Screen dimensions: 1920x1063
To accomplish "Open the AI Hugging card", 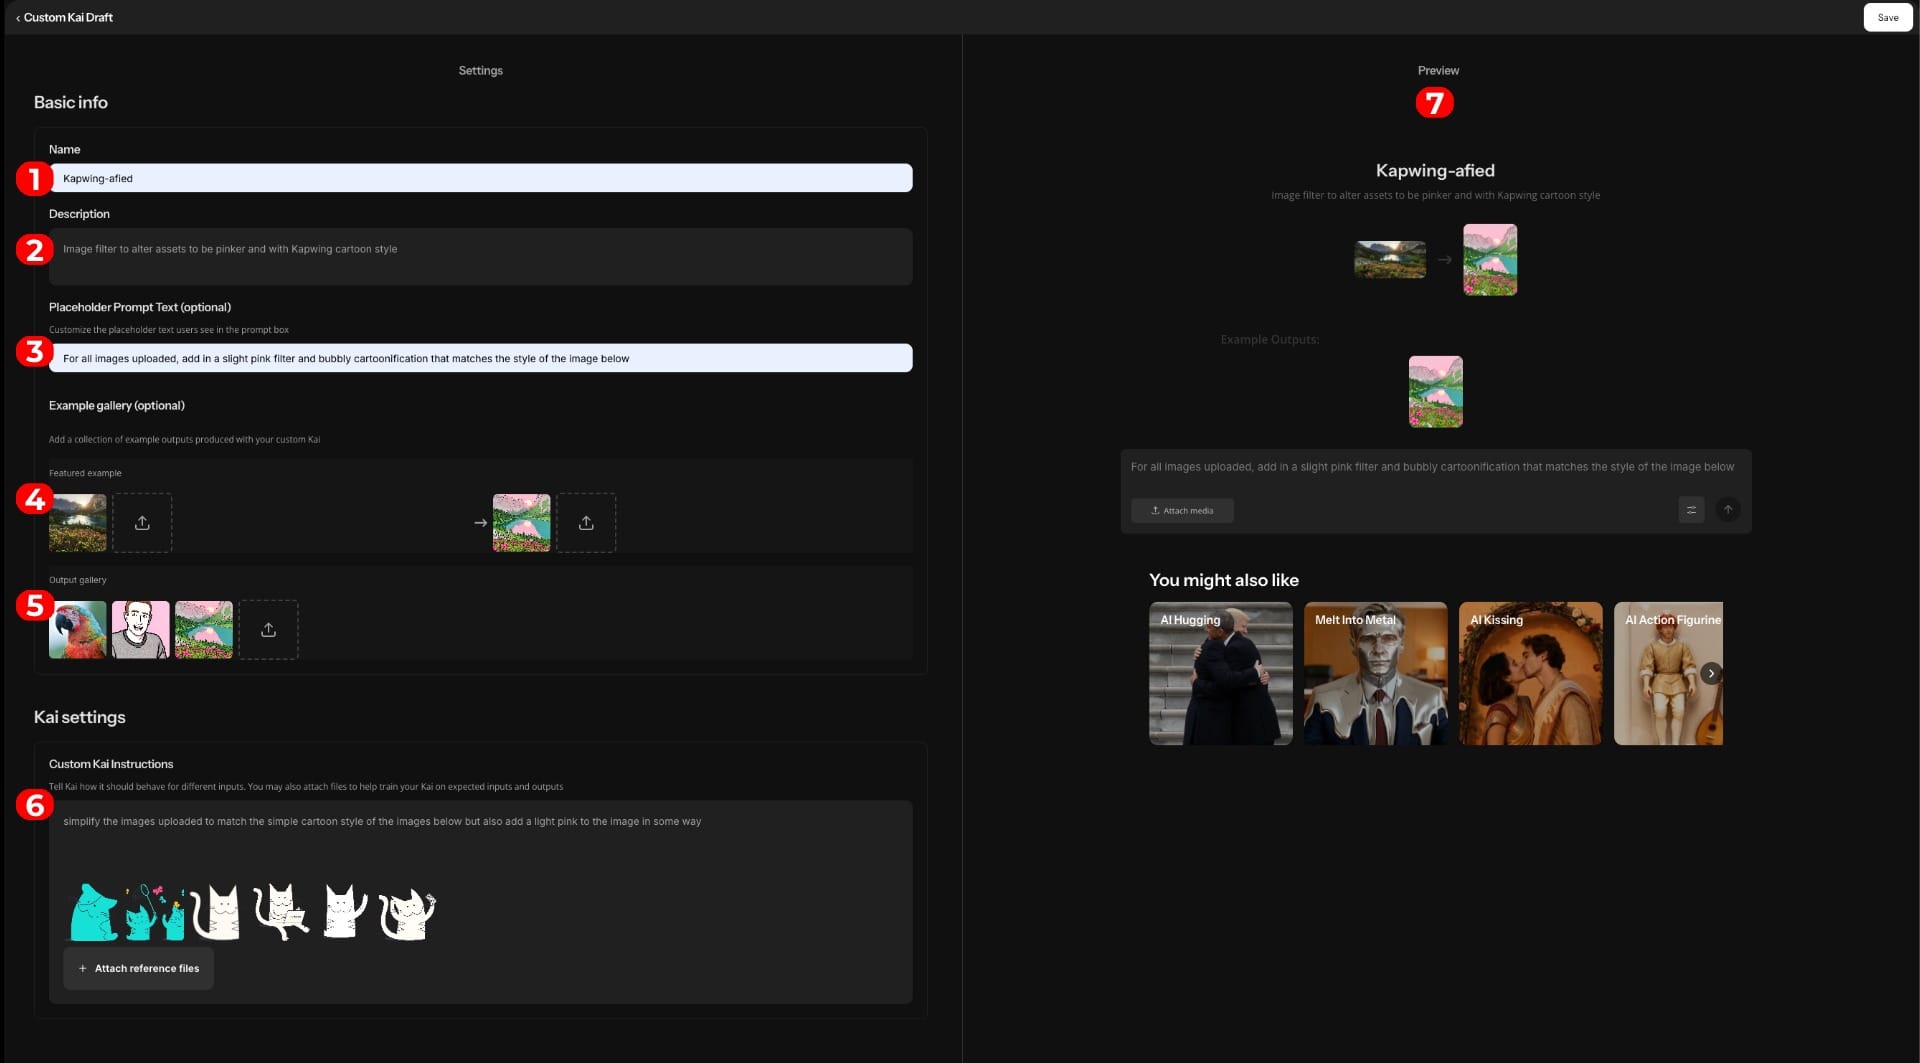I will pyautogui.click(x=1220, y=673).
